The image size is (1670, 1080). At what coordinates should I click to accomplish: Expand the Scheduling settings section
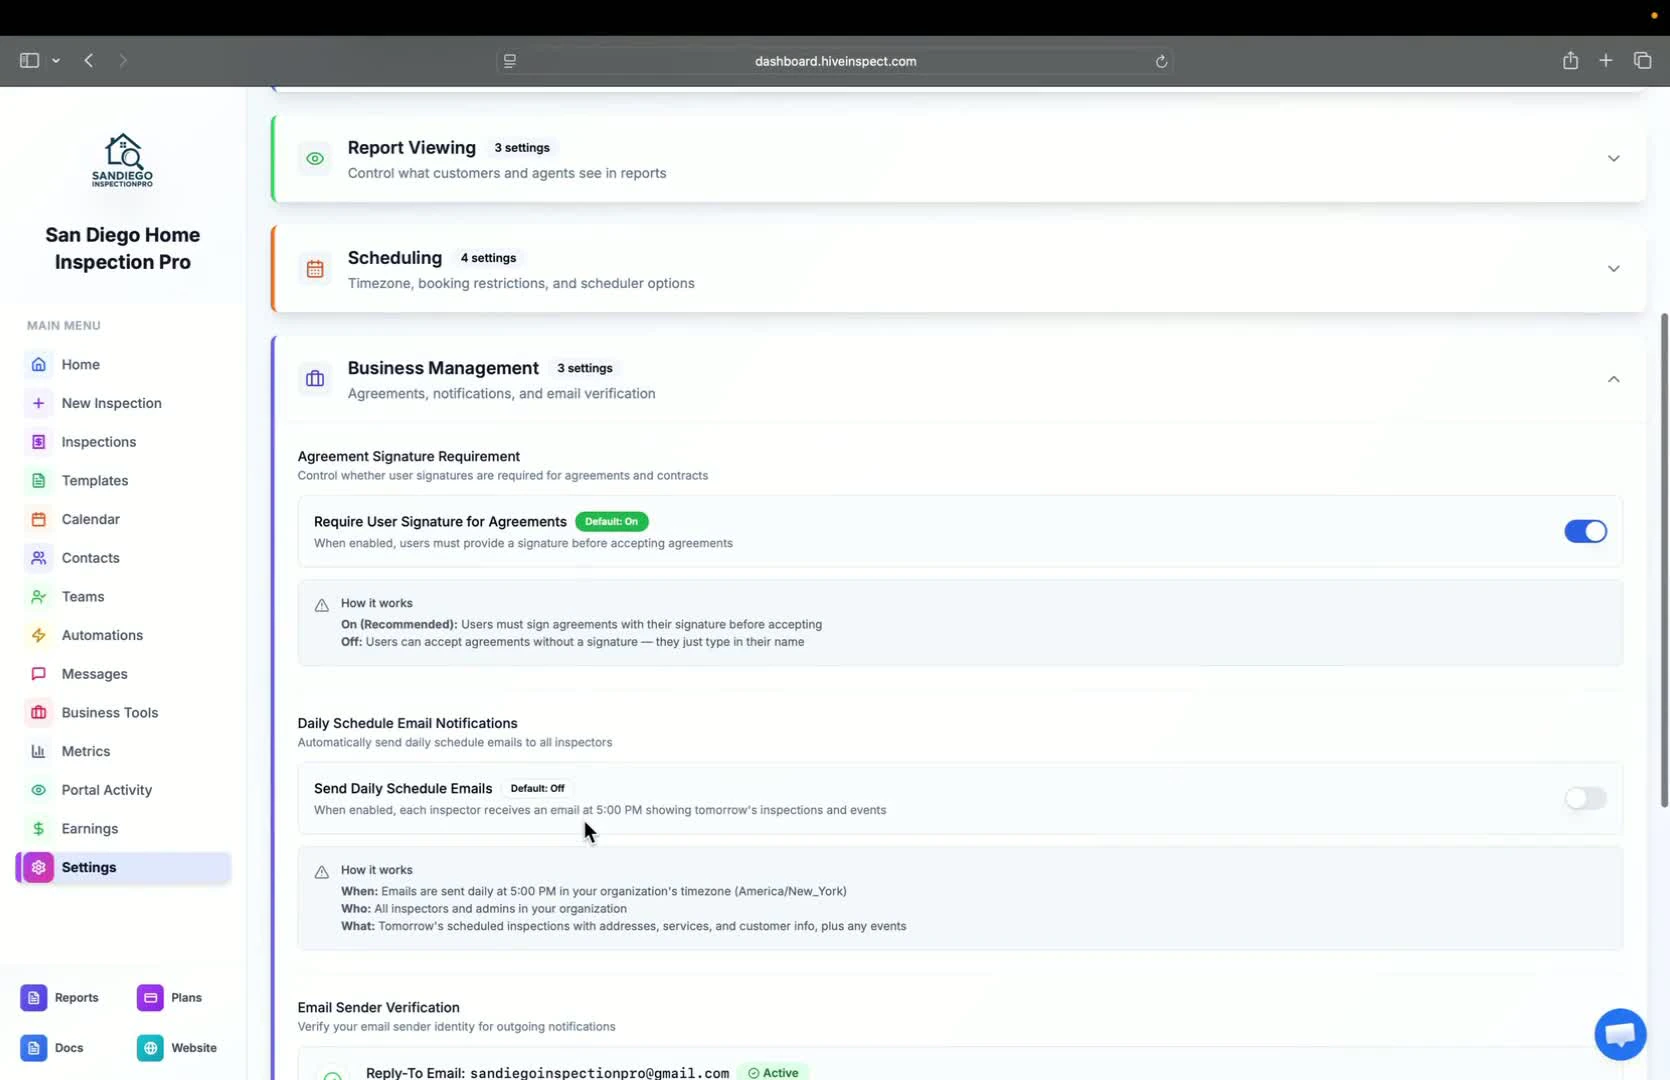point(1613,268)
